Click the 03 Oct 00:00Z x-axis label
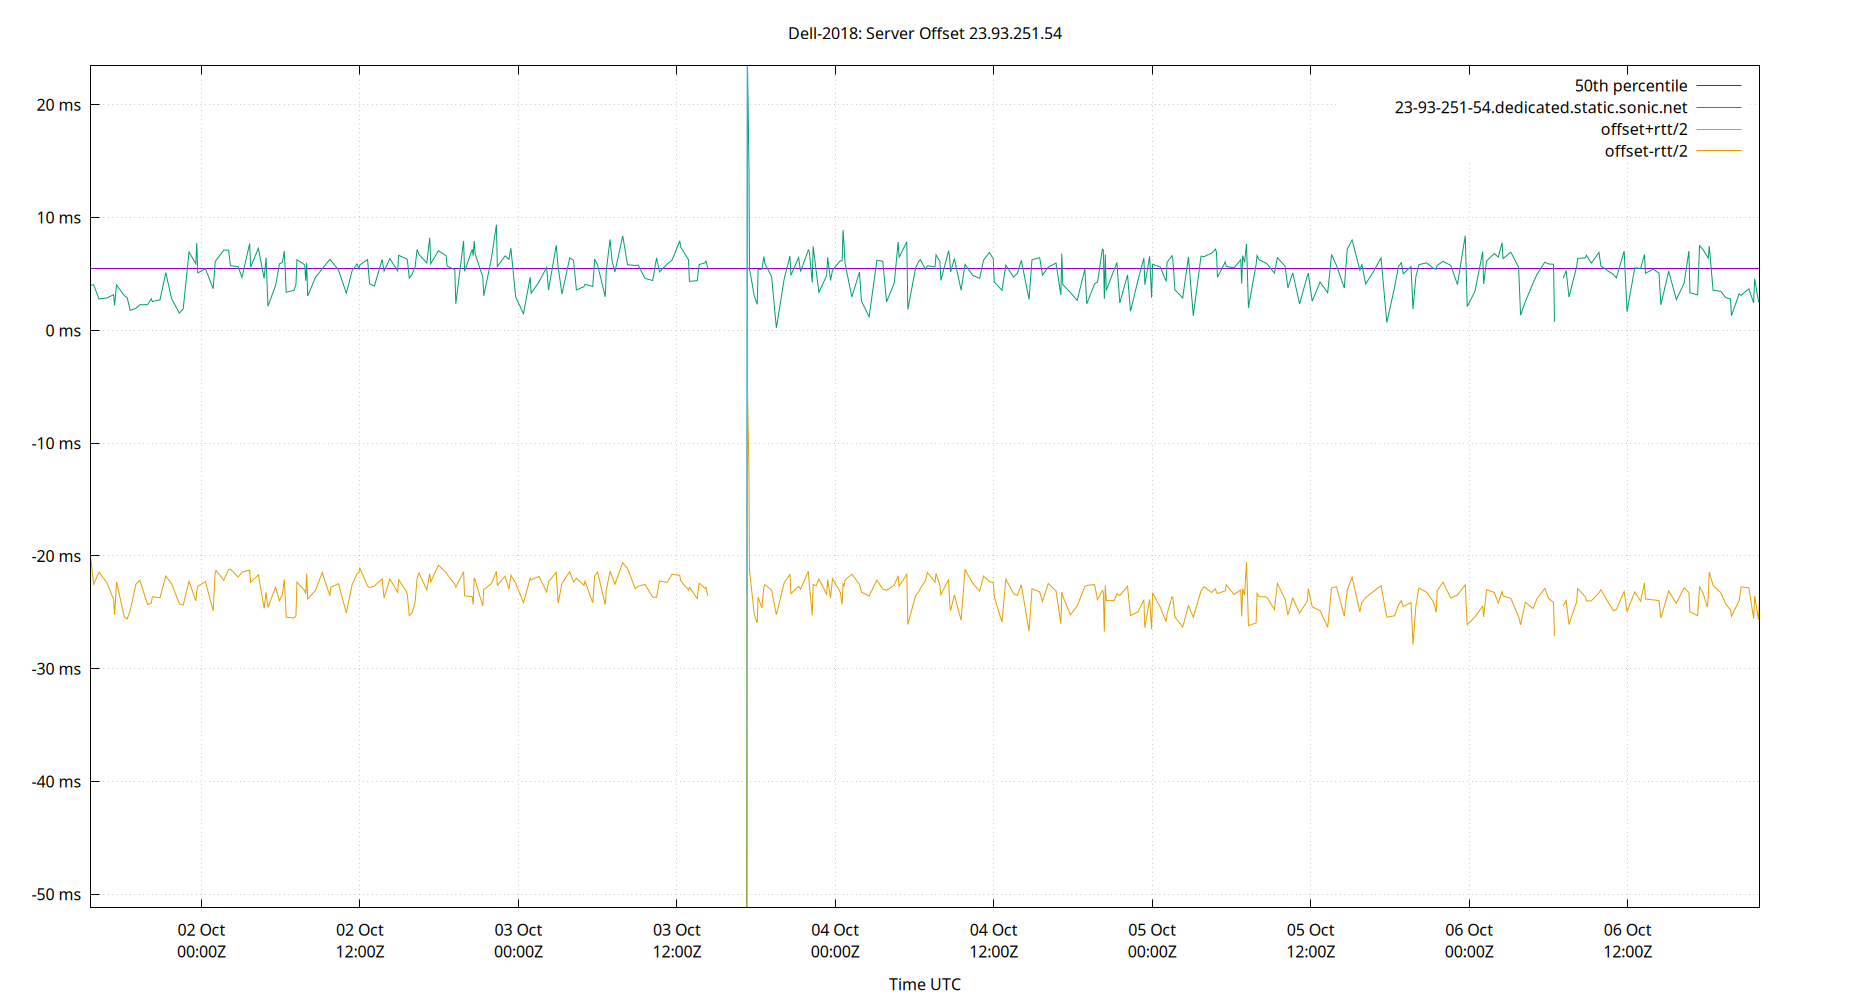The image size is (1850, 1000). coord(518,941)
